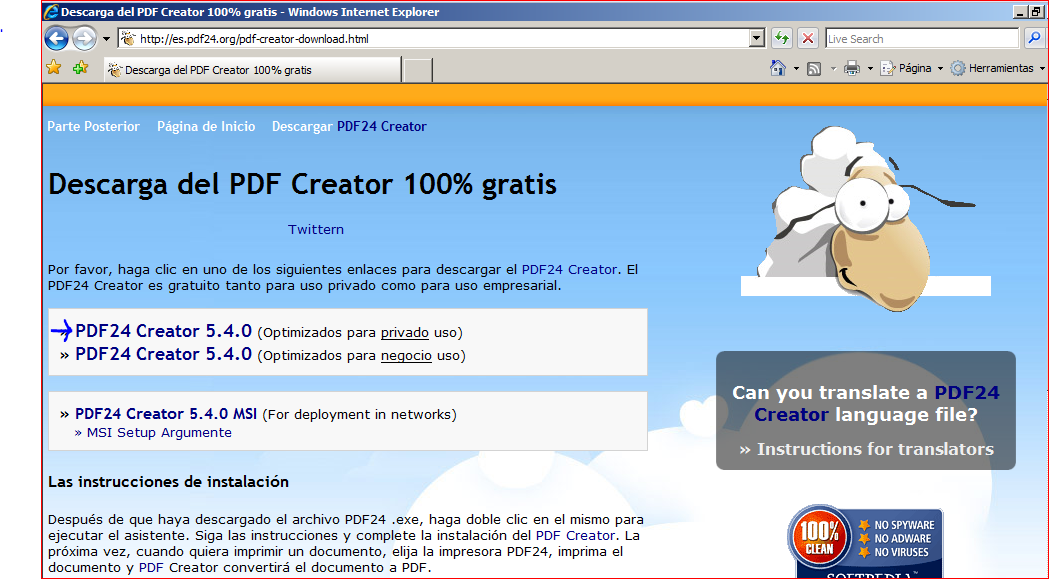Click PDF Creator link ending 'instalación del'
1049x579 pixels.
[575, 536]
